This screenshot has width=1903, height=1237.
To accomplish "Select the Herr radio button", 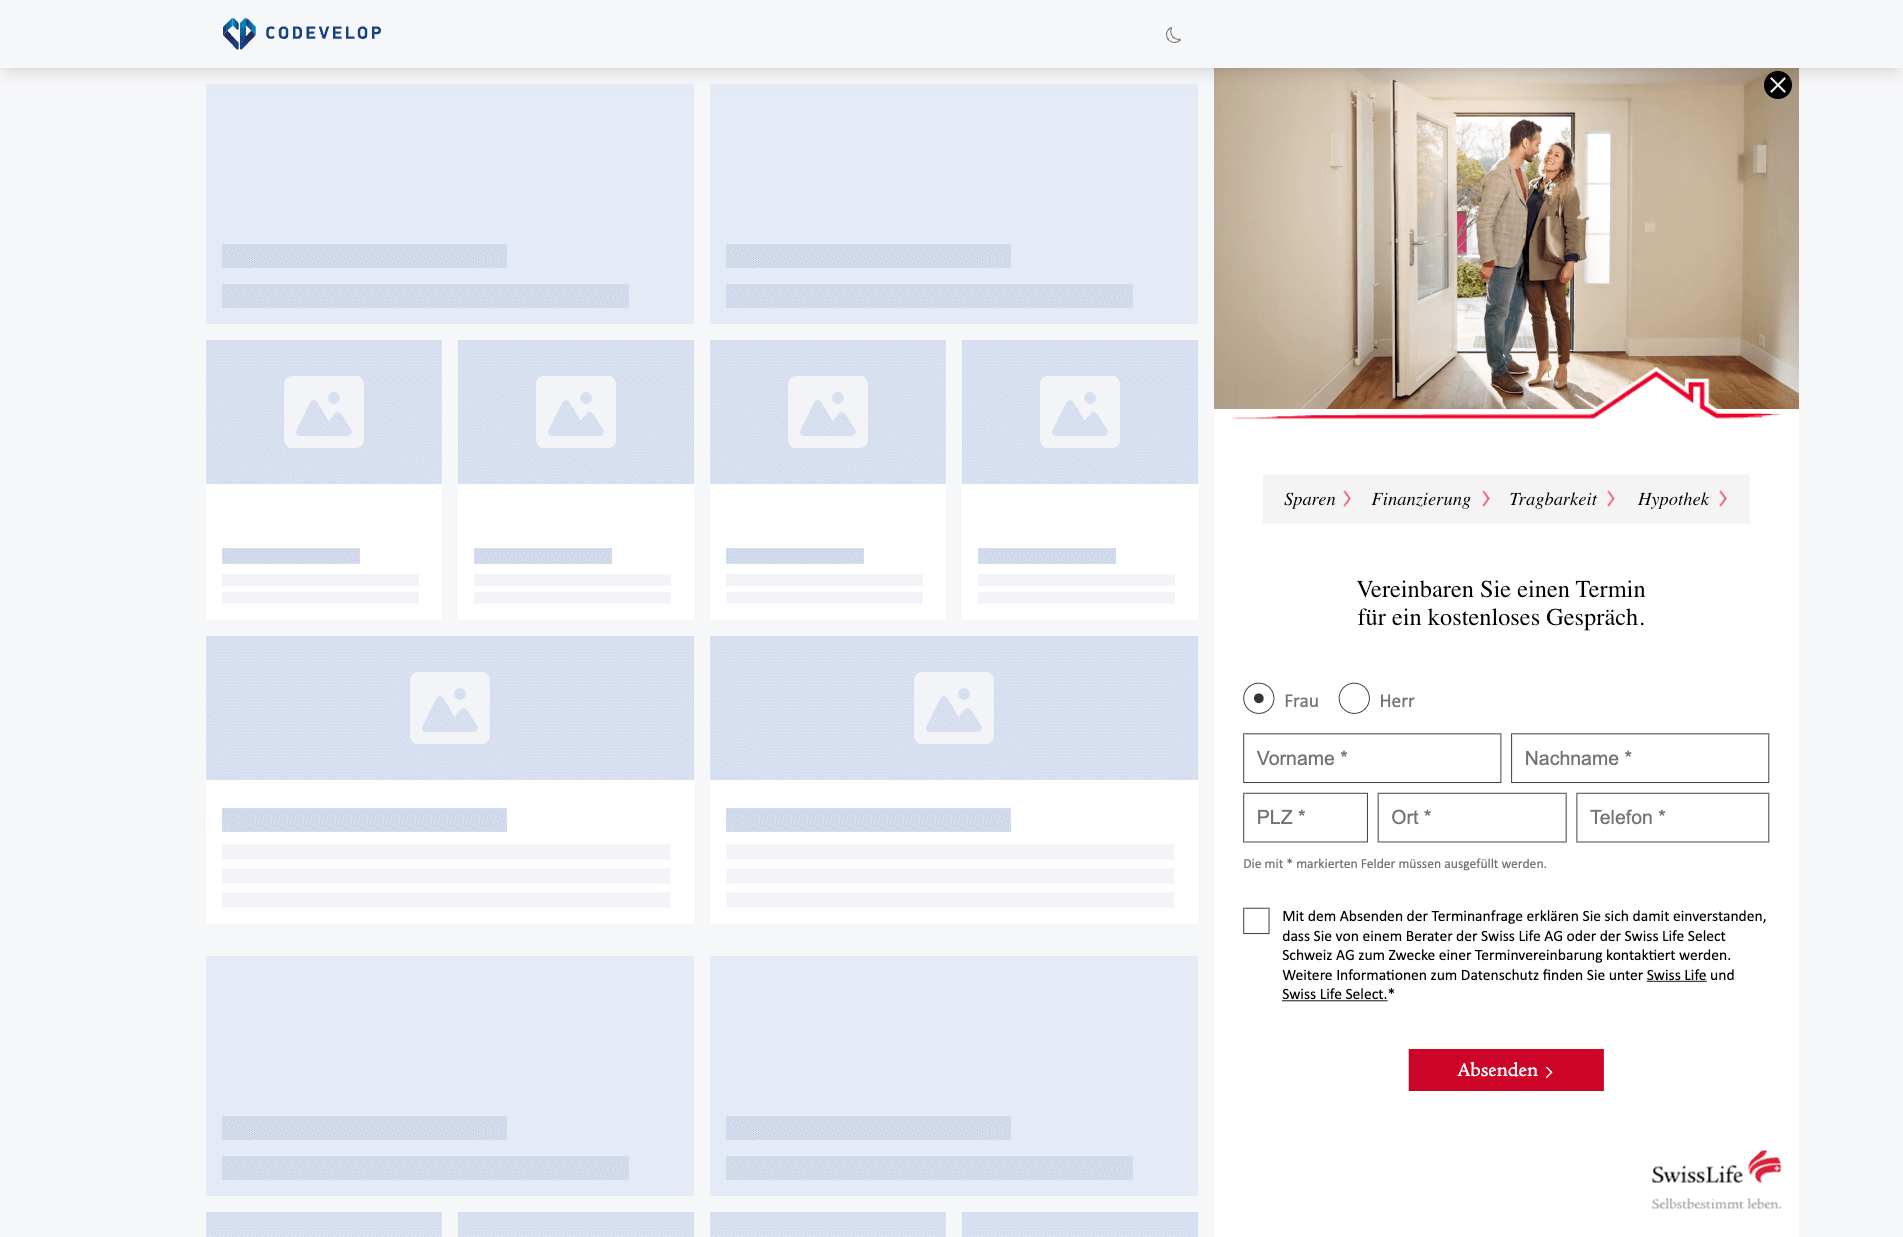I will coord(1354,698).
